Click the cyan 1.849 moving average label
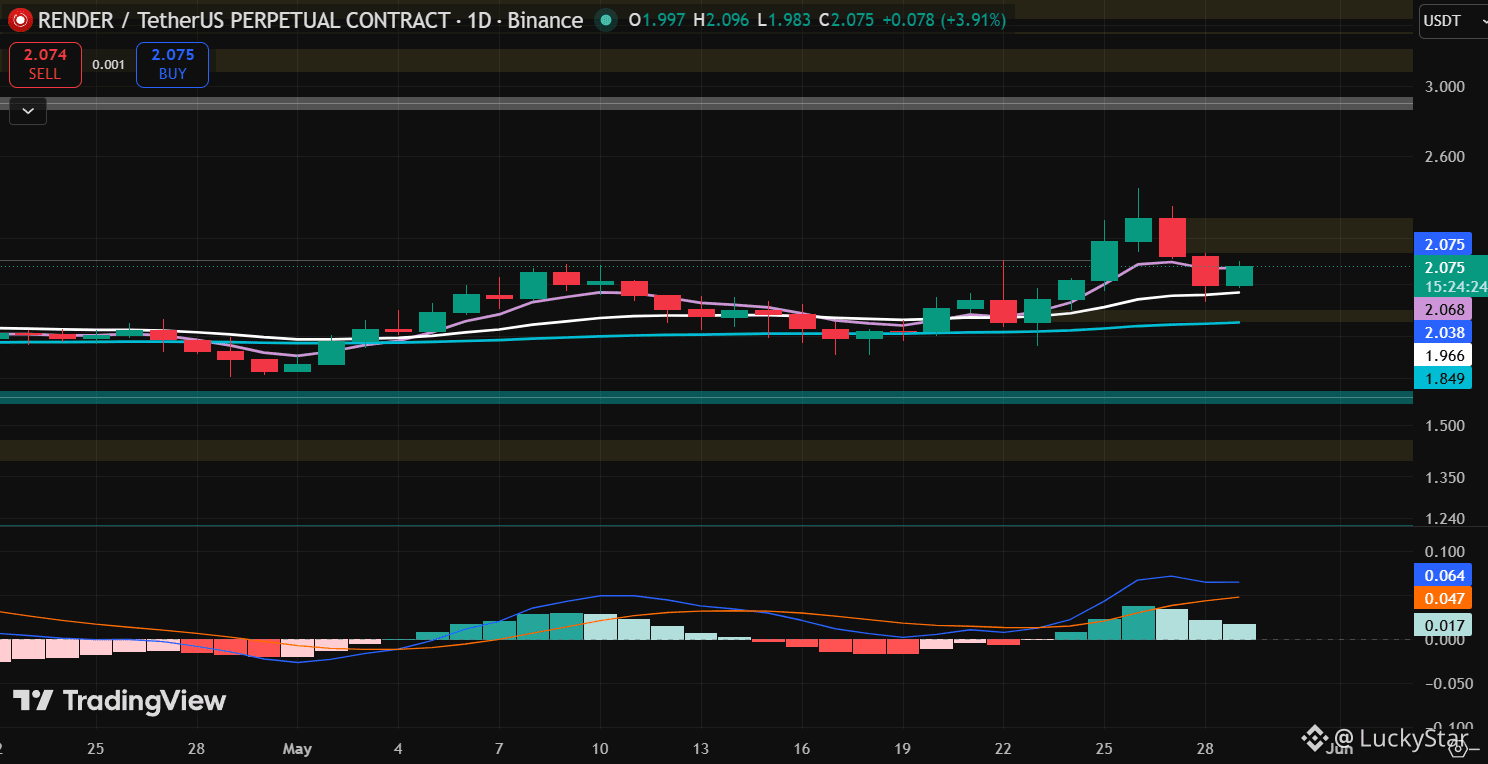Screen dimensions: 1488x764 tap(1444, 378)
